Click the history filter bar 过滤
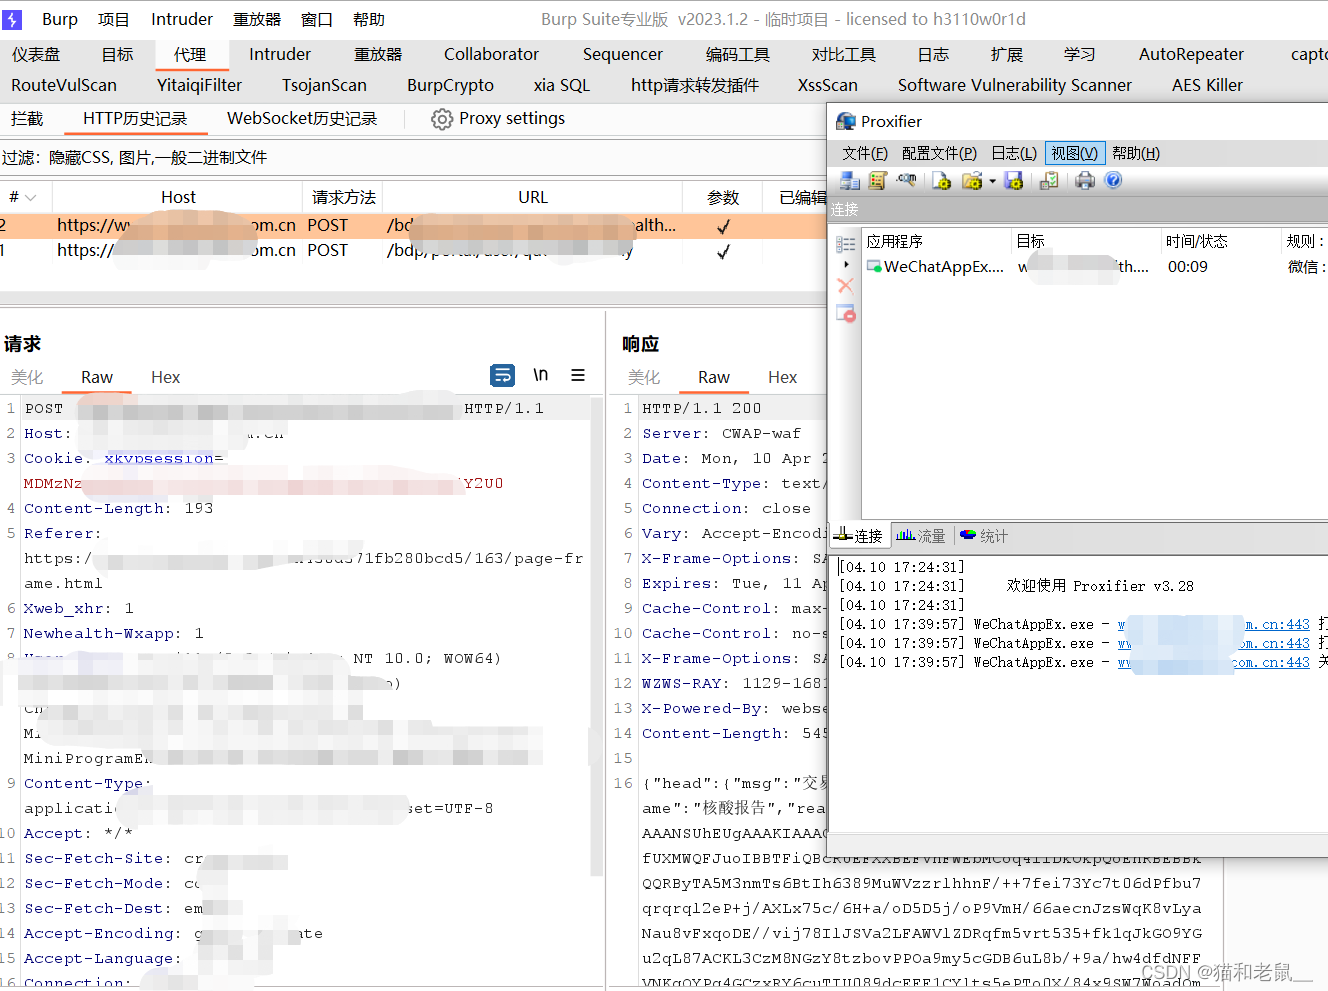The image size is (1328, 991). click(412, 157)
